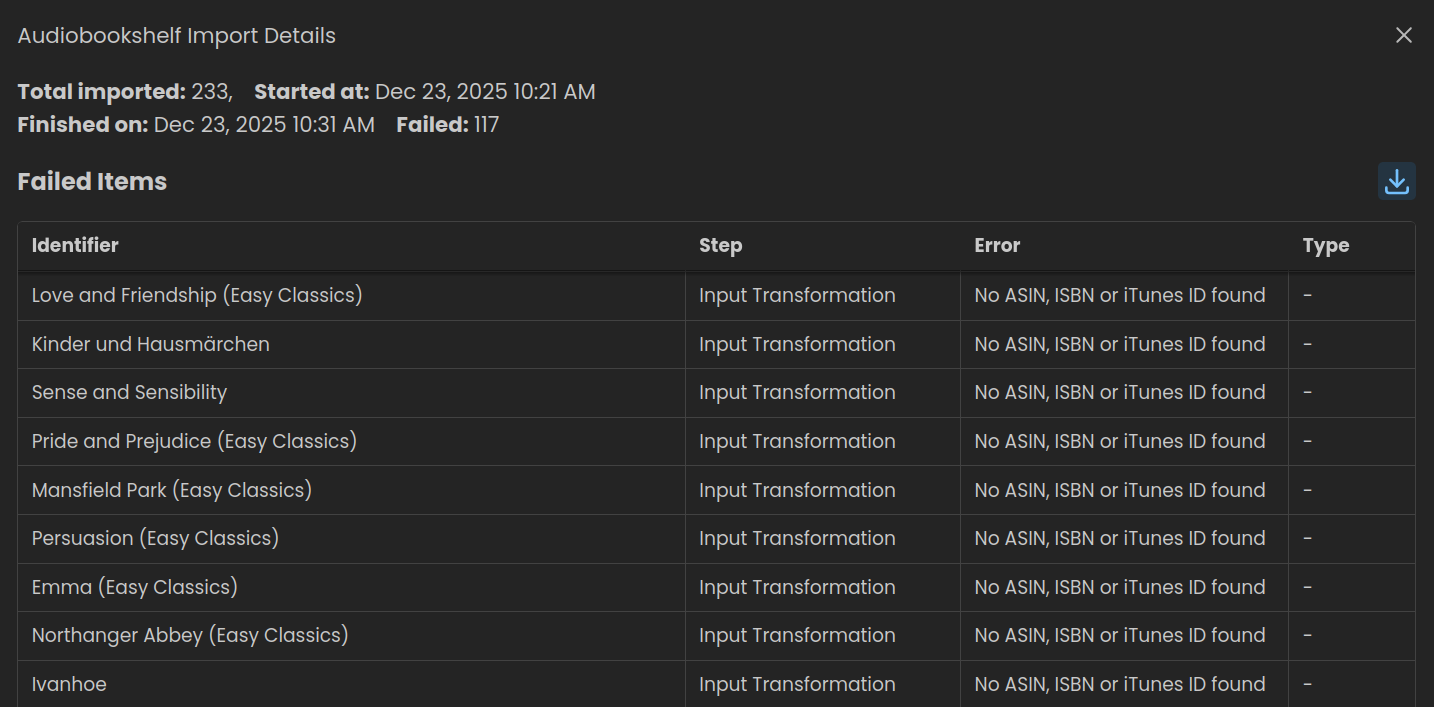This screenshot has width=1434, height=707.
Task: Click the error message for Ivanhoe
Action: click(x=1120, y=685)
